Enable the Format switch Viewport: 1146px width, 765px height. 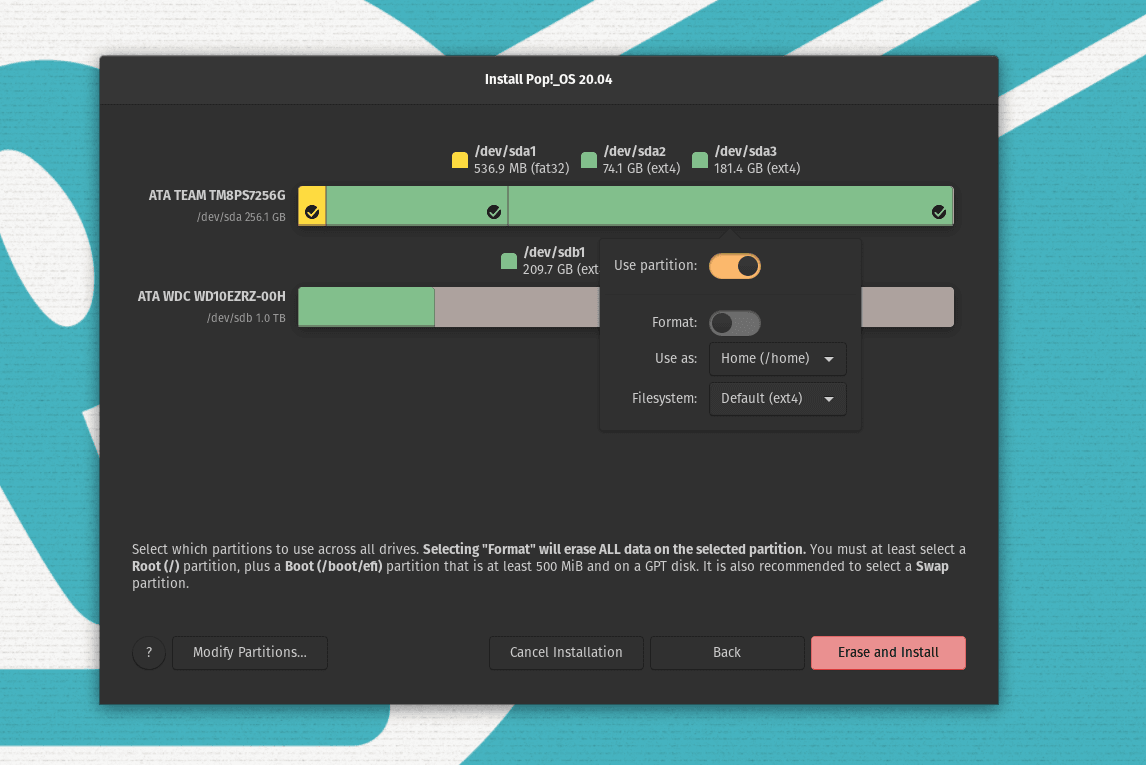[735, 323]
